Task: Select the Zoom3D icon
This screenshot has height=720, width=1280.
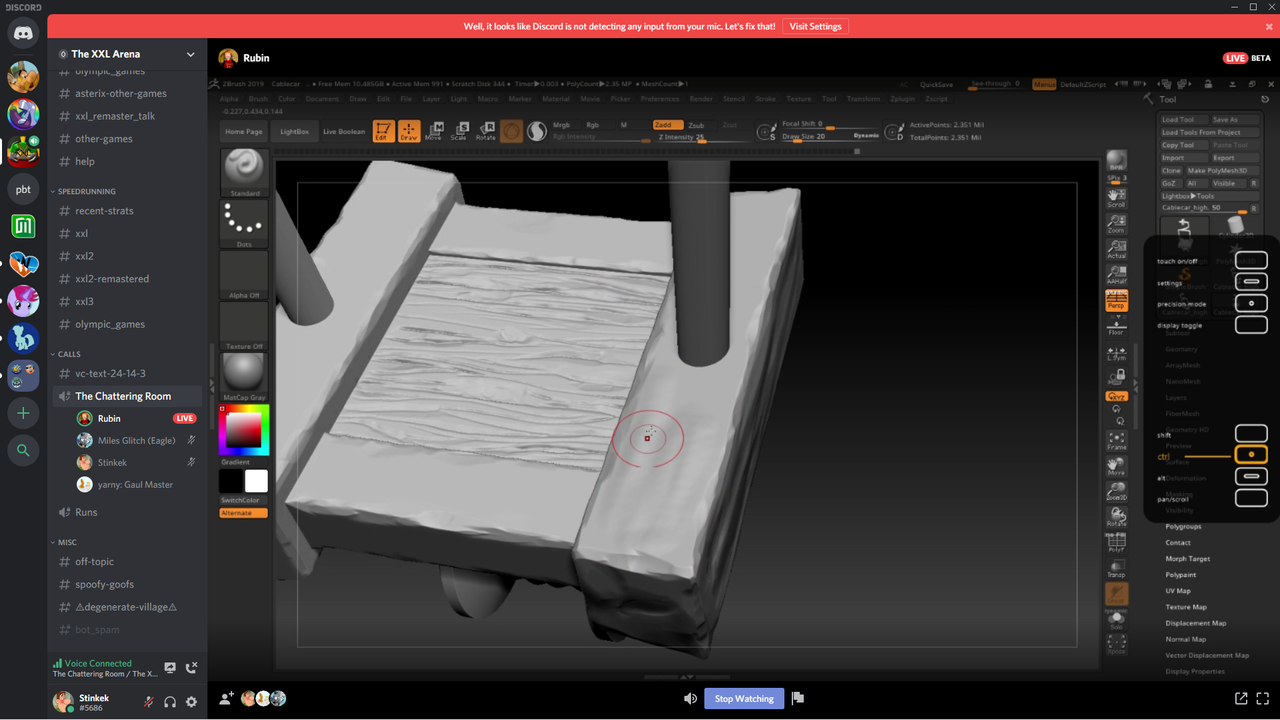Action: (1117, 492)
